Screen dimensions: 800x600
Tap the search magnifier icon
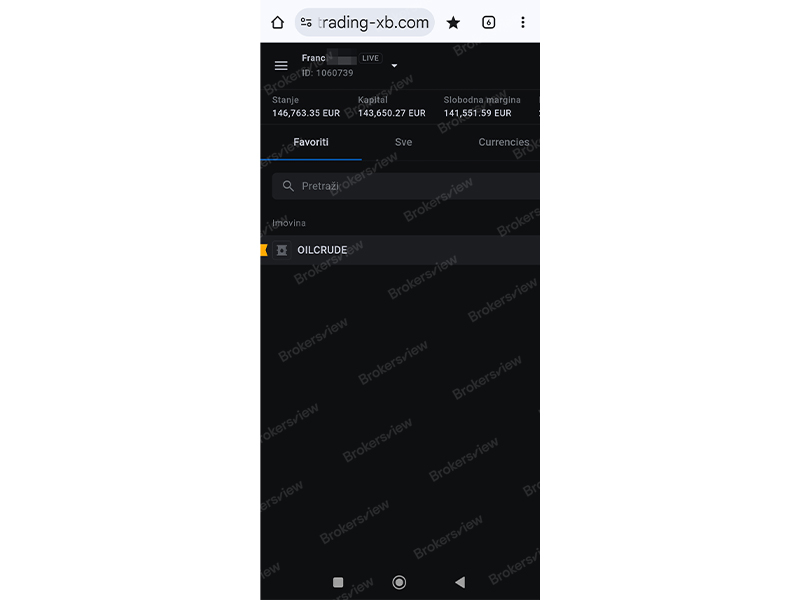pos(288,186)
